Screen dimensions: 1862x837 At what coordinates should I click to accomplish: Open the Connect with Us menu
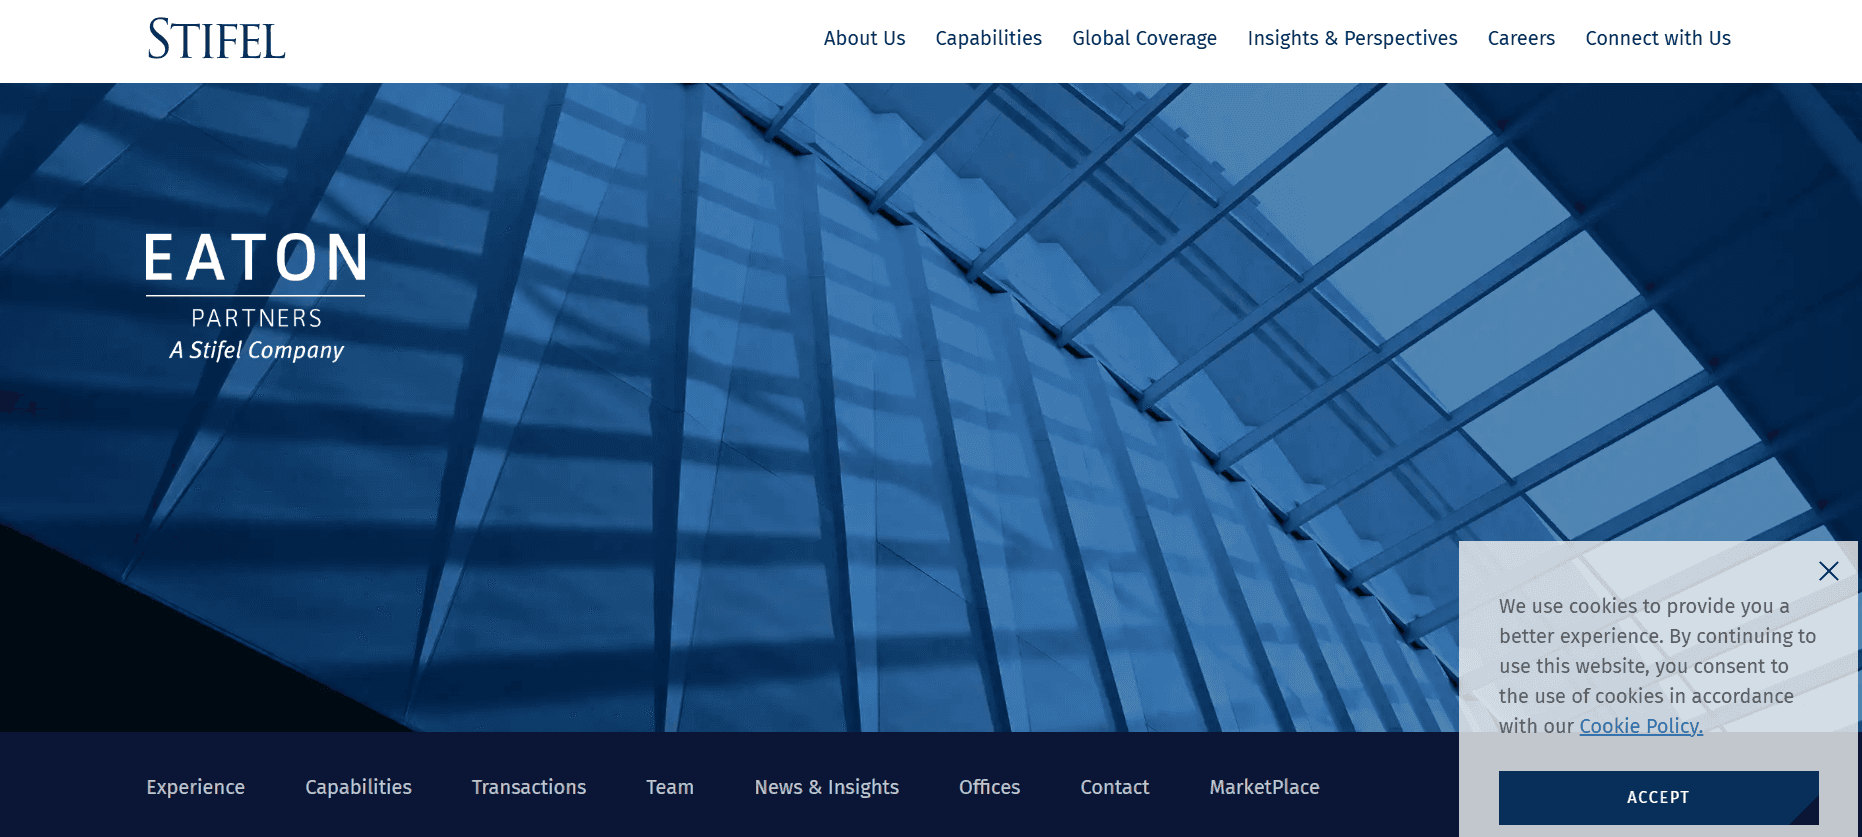1657,38
